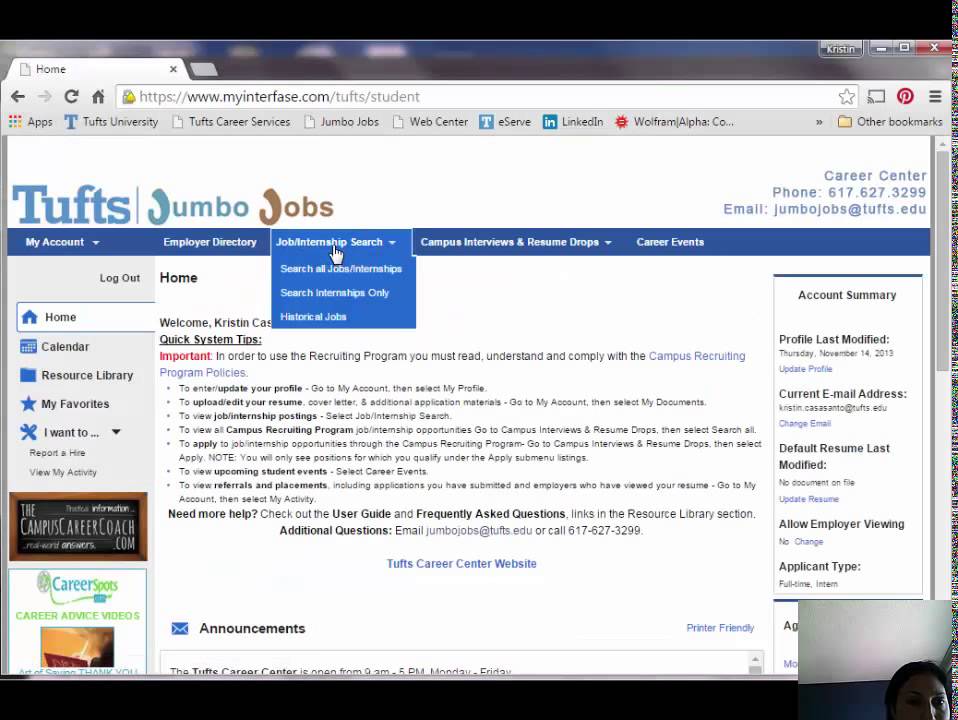Collapse 'I want to...' arrow
958x720 pixels.
point(116,432)
